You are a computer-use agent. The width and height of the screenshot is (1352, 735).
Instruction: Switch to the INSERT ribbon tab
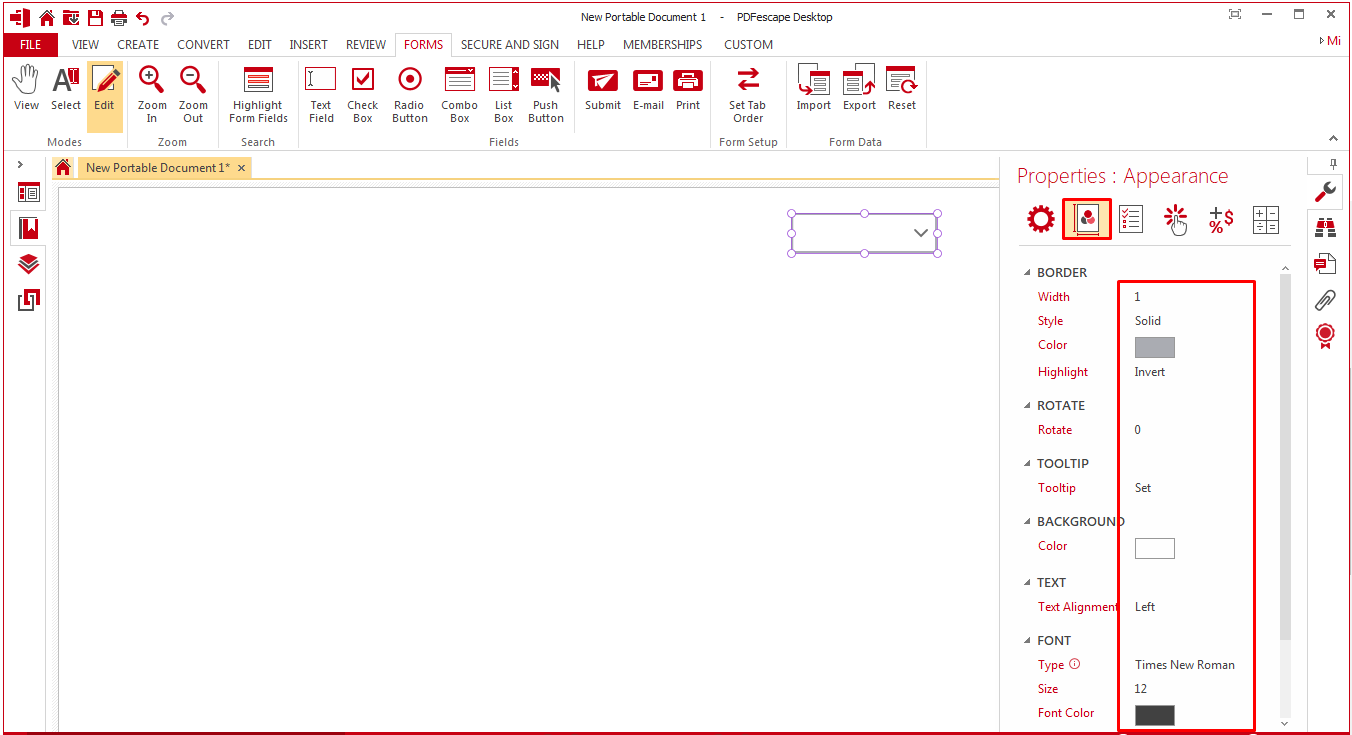(x=309, y=44)
